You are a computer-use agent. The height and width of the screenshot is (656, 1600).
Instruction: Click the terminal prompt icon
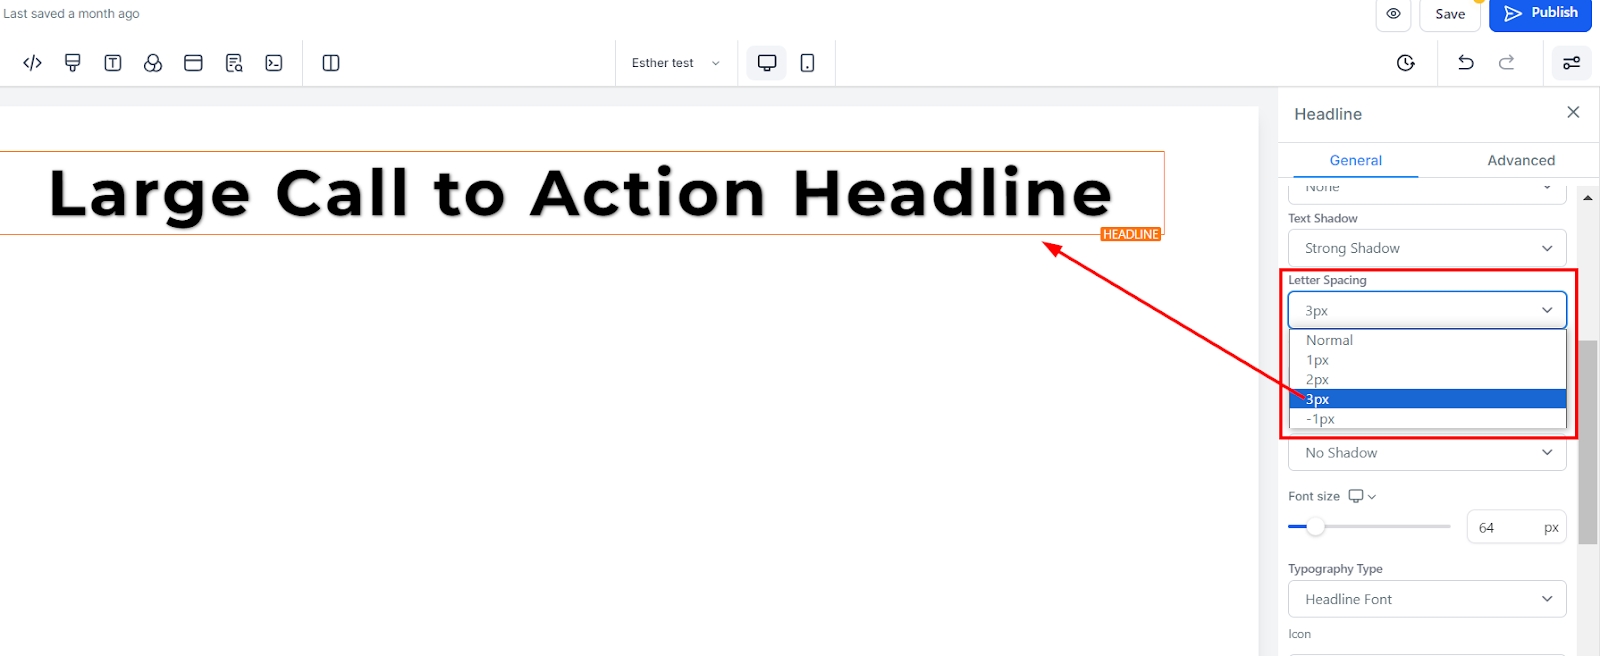click(x=274, y=63)
